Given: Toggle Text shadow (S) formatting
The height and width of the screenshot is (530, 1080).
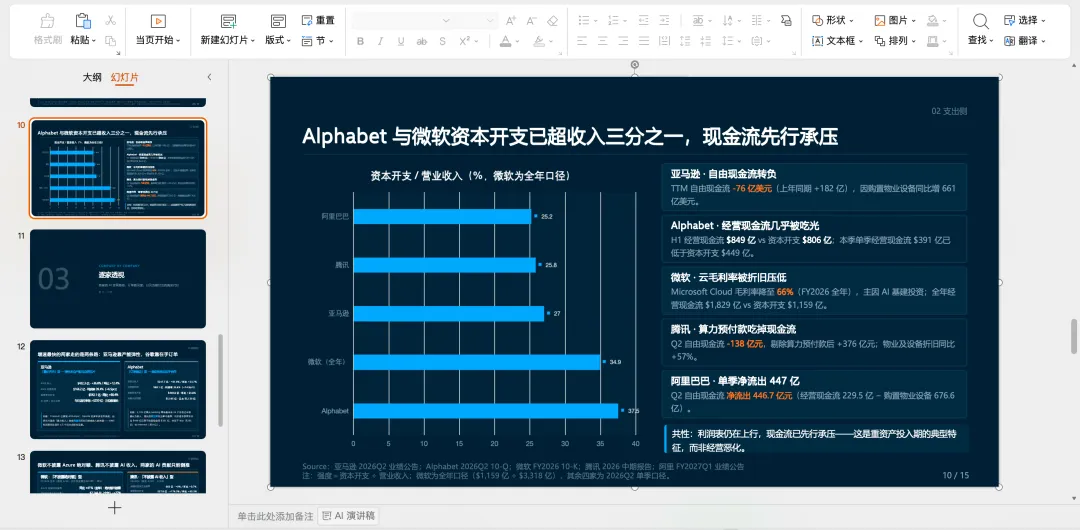Looking at the screenshot, I should click(x=442, y=41).
